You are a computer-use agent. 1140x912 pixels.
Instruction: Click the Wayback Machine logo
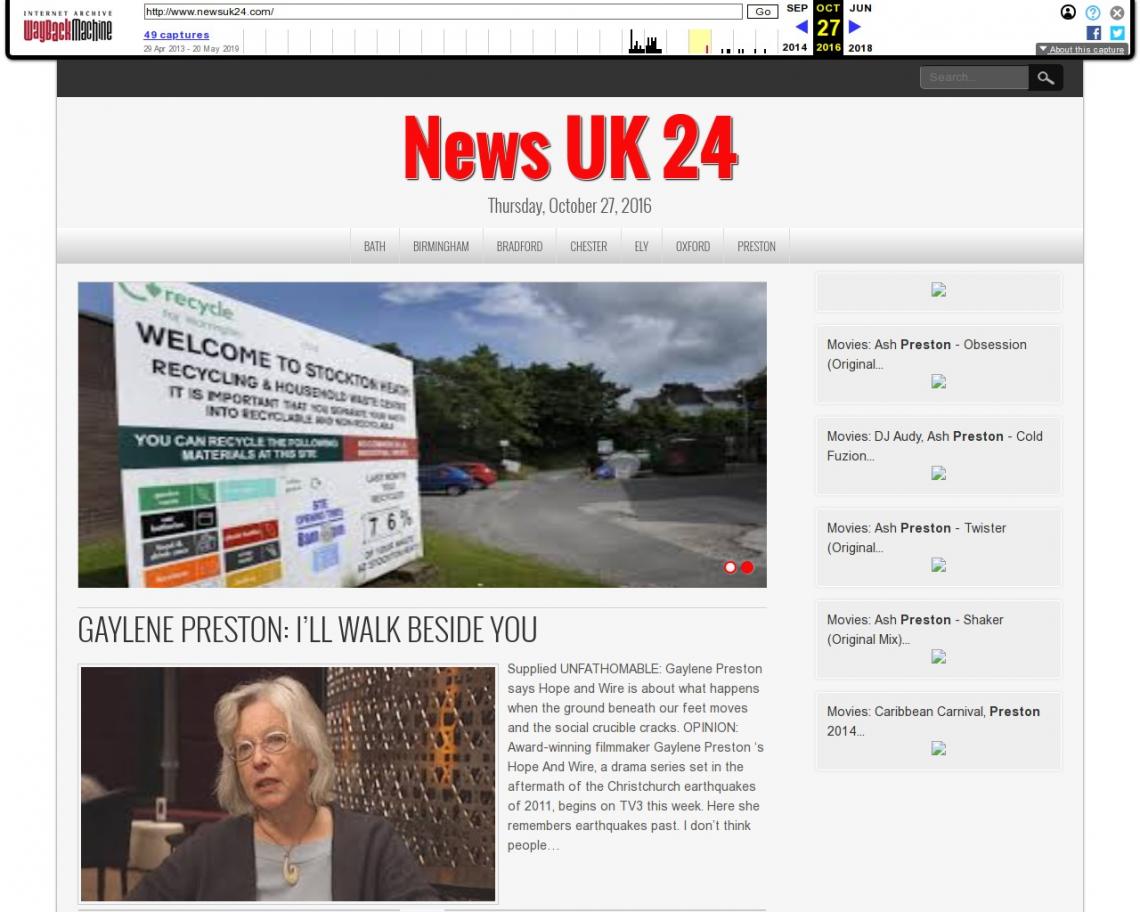click(68, 25)
